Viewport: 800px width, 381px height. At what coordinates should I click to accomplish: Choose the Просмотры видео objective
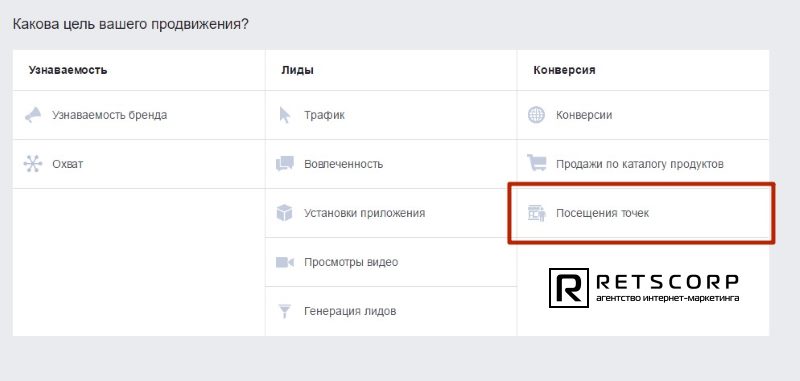[x=351, y=262]
